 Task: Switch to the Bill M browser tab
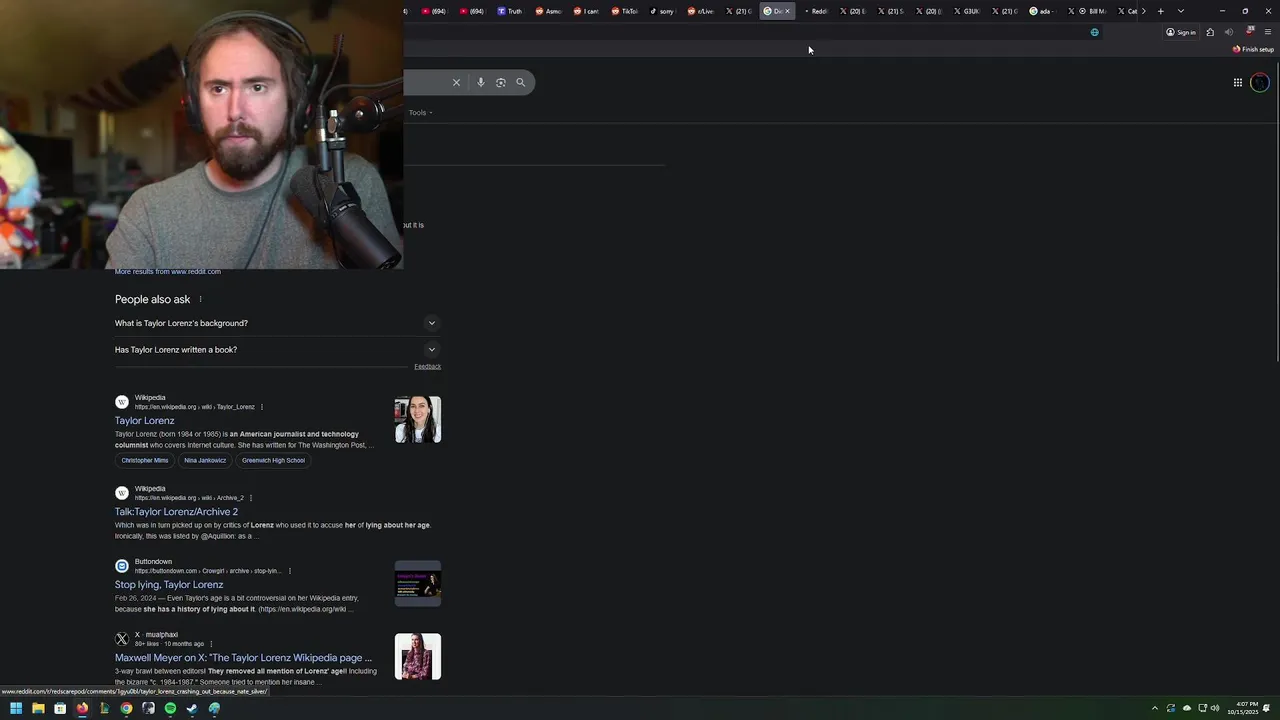click(x=1092, y=11)
